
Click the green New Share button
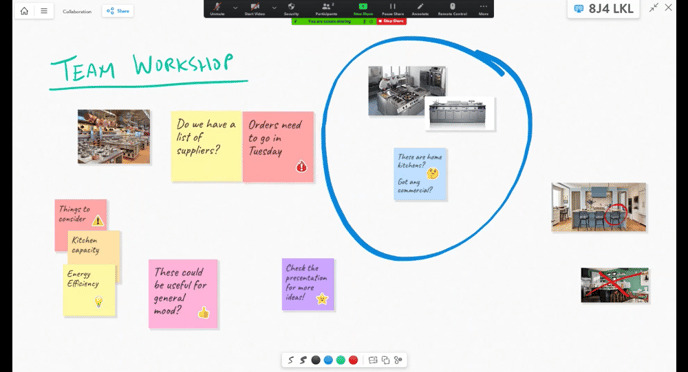(x=363, y=8)
